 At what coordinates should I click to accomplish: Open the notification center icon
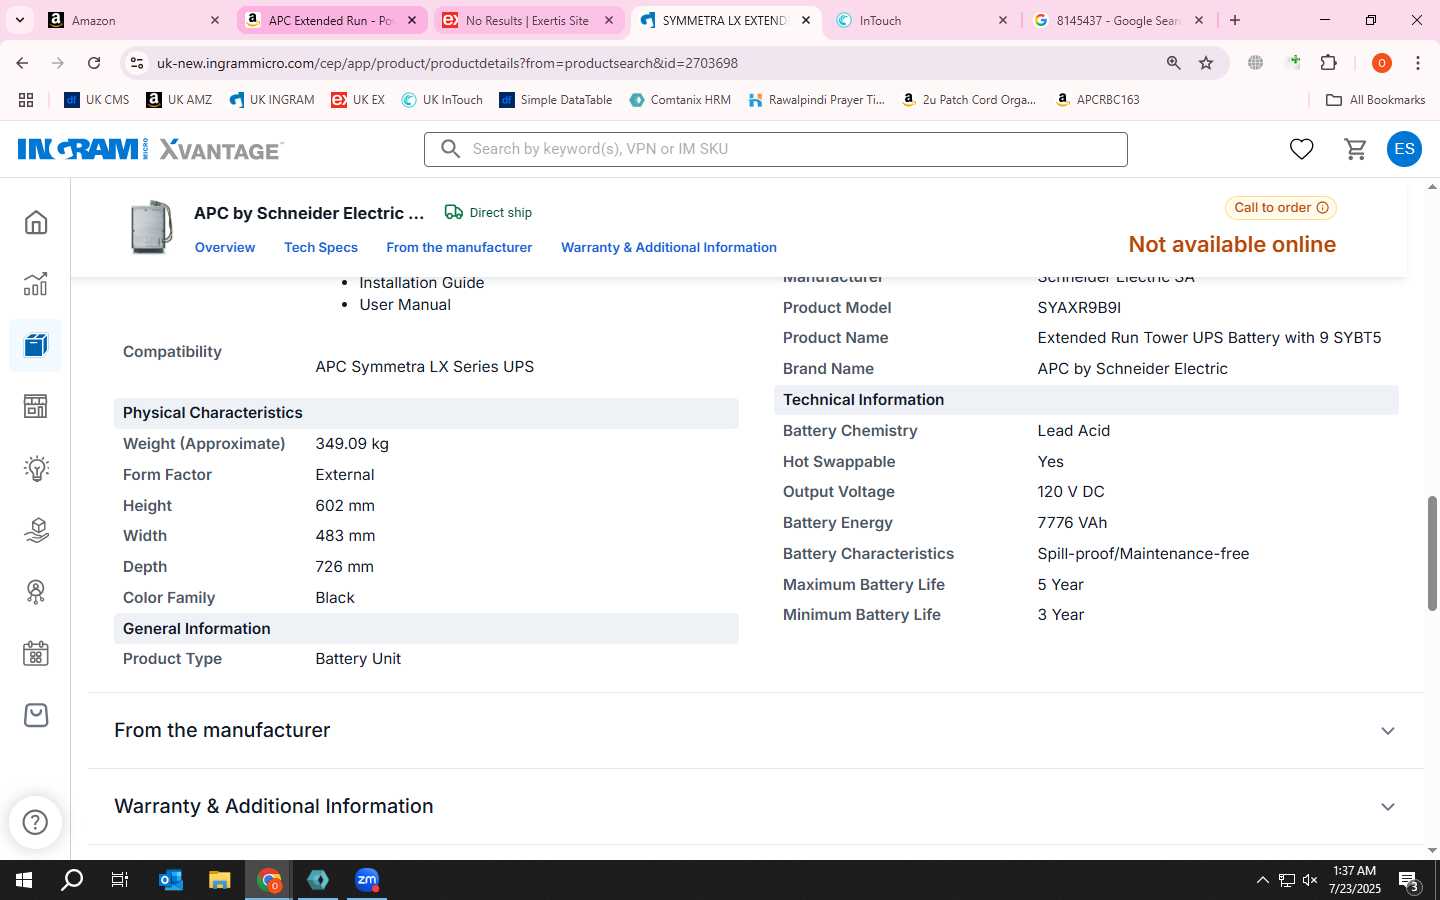pyautogui.click(x=1409, y=881)
